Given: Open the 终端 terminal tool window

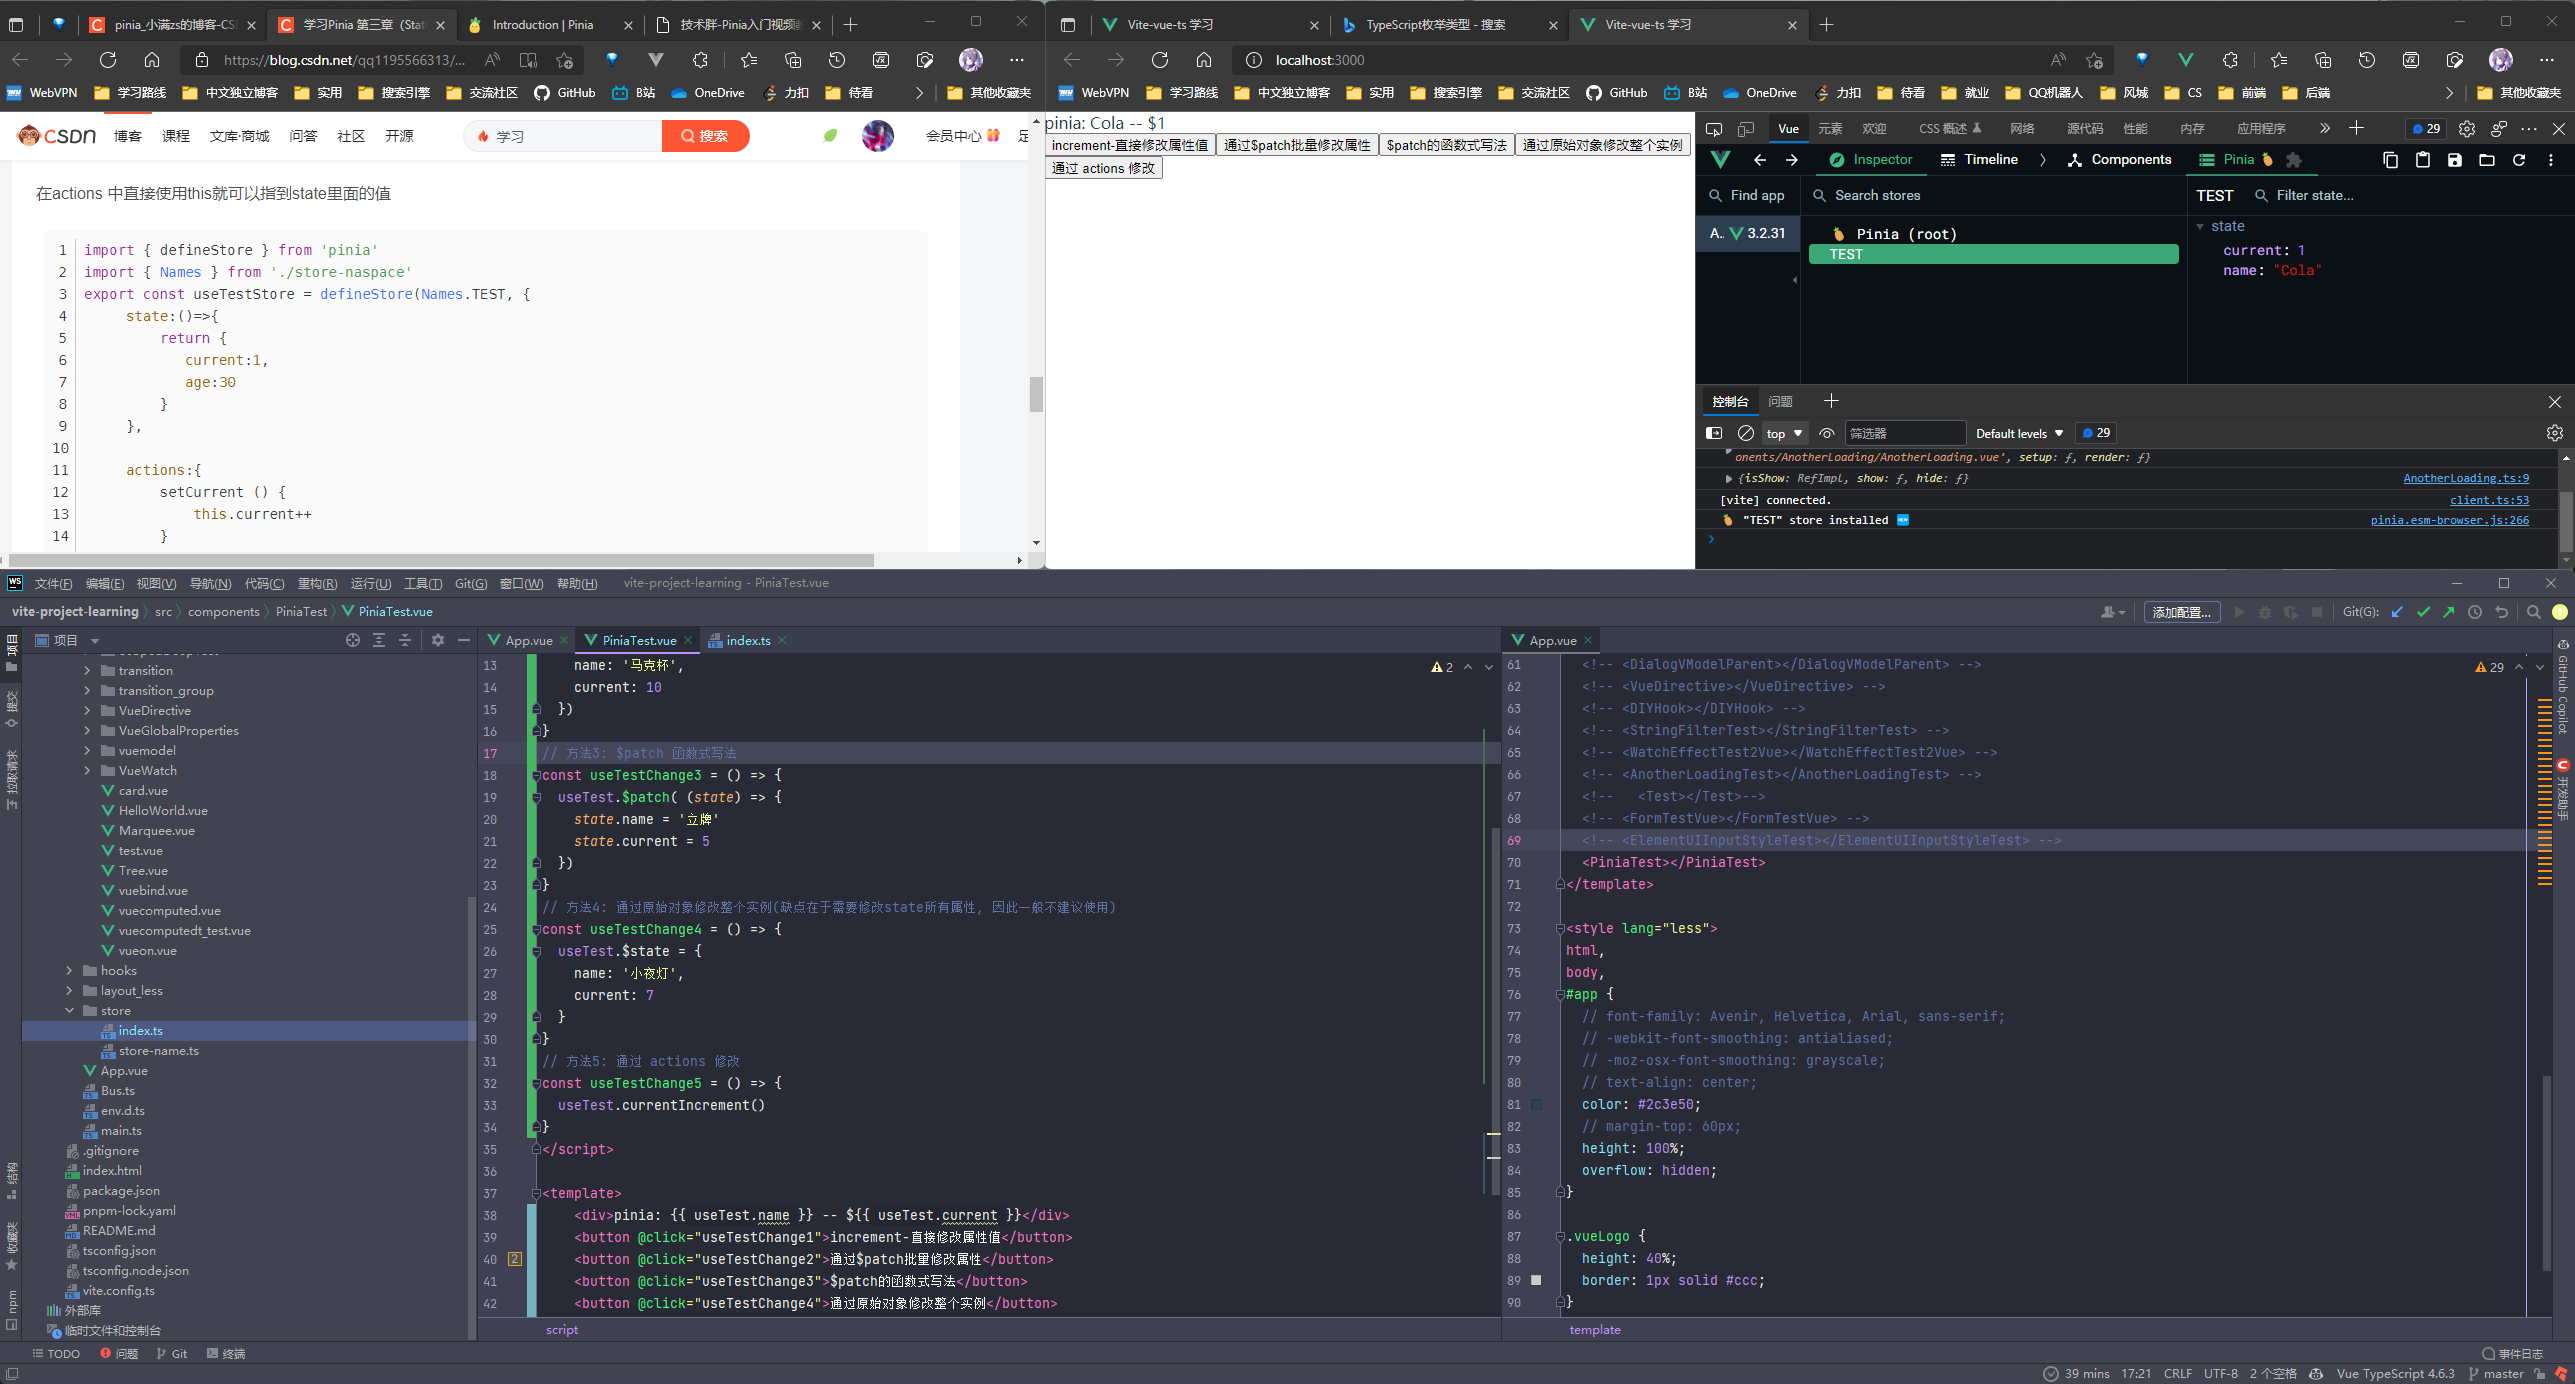Looking at the screenshot, I should point(226,1354).
